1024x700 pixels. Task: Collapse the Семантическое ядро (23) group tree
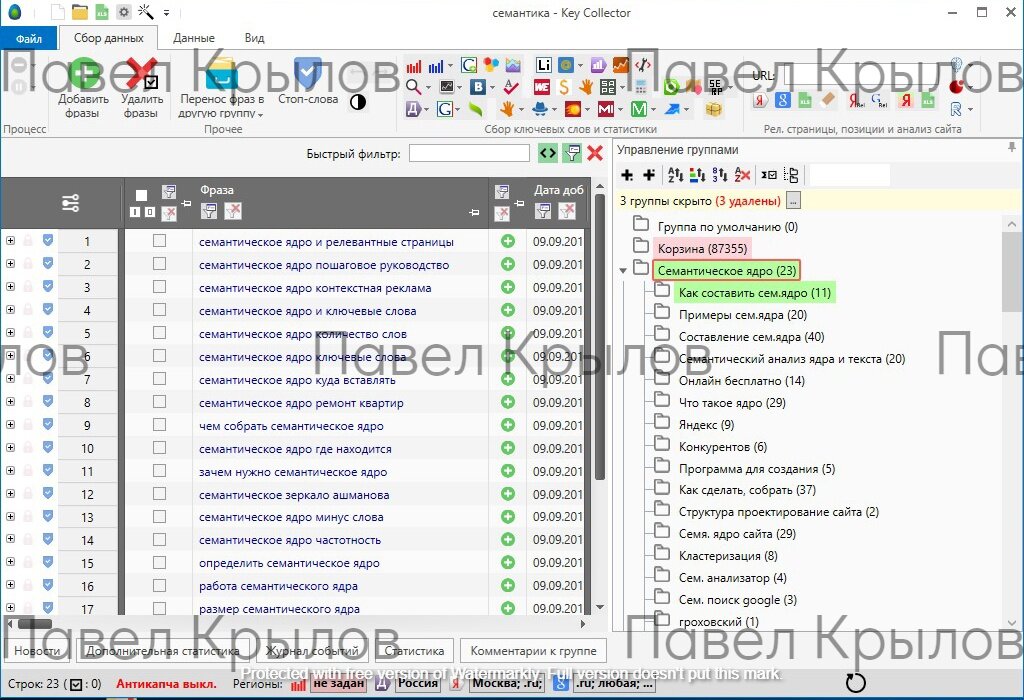click(x=623, y=270)
